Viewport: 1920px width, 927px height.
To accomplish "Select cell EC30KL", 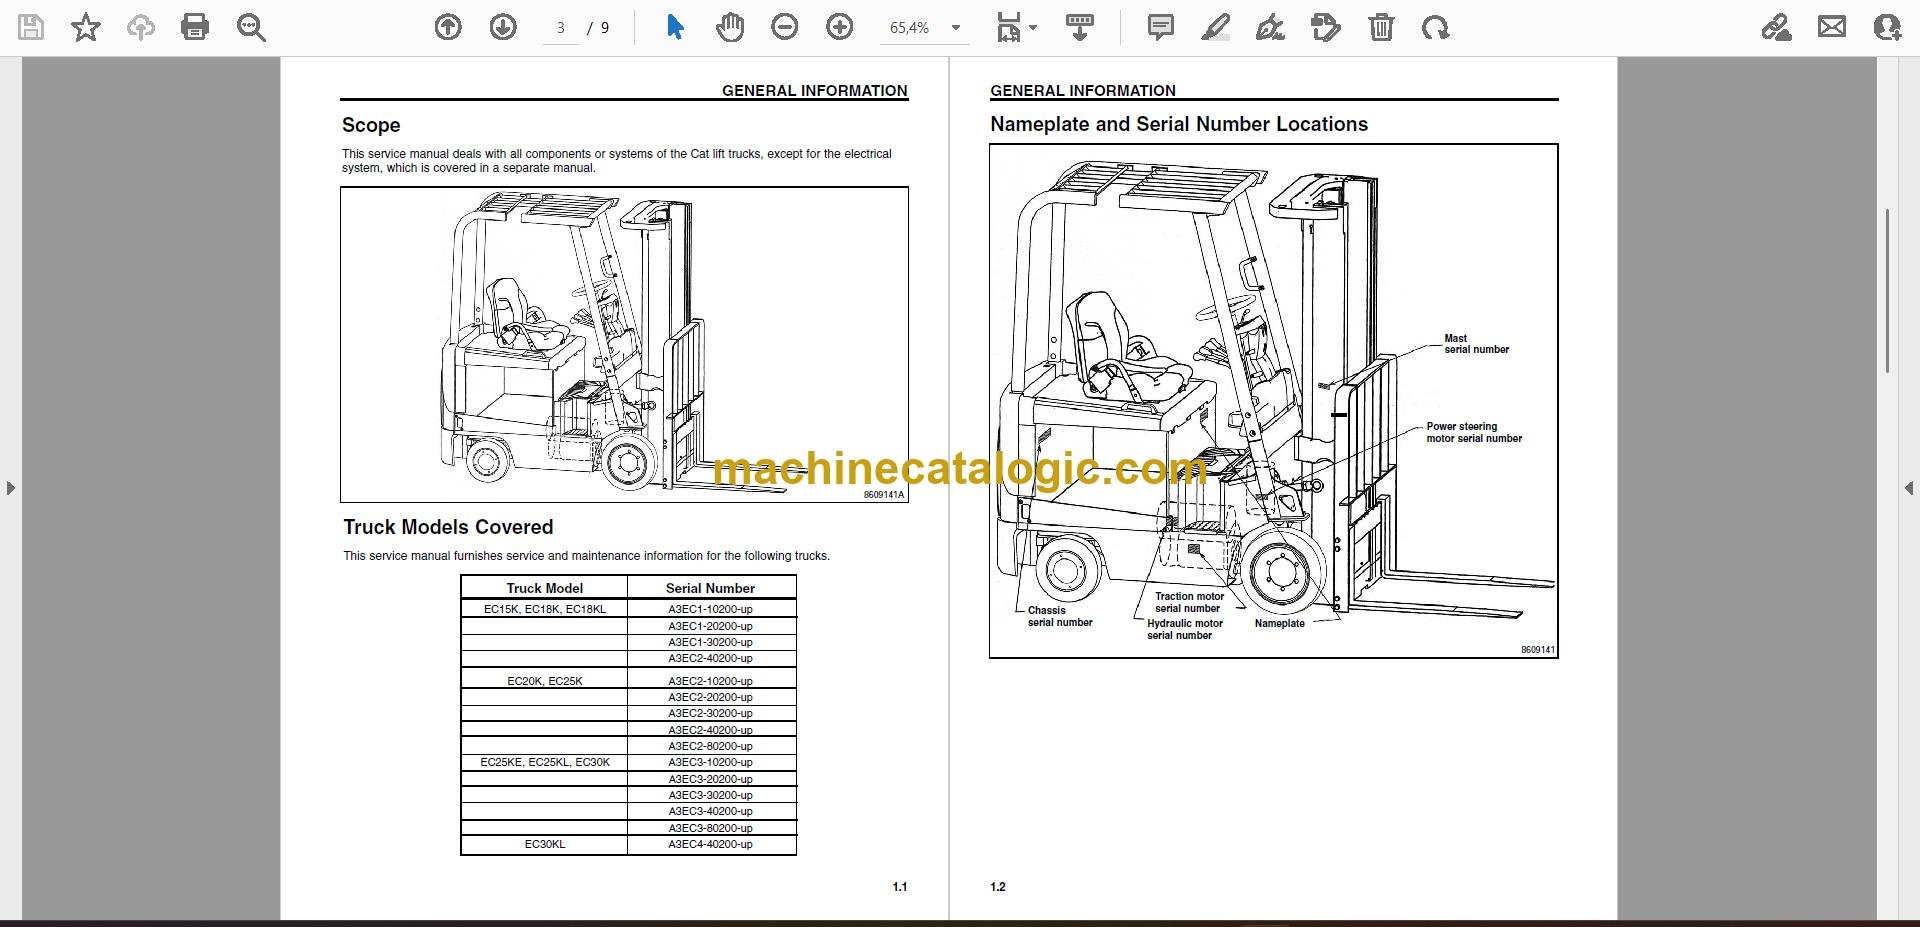I will 545,844.
